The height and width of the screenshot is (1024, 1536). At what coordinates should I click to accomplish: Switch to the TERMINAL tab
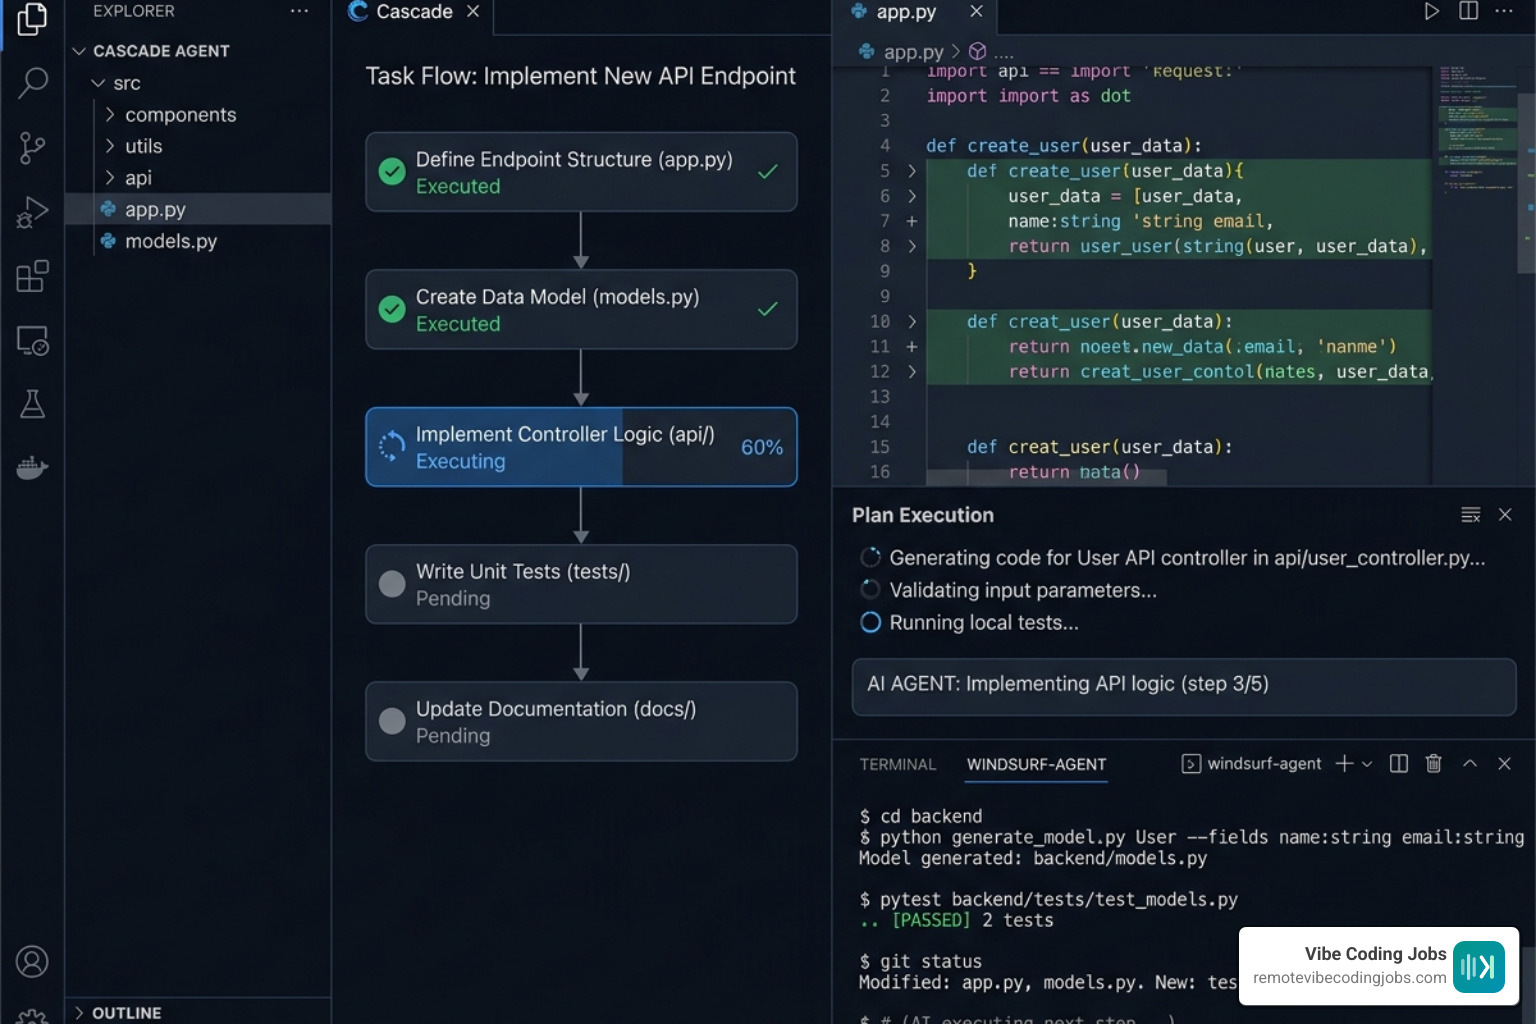898,765
